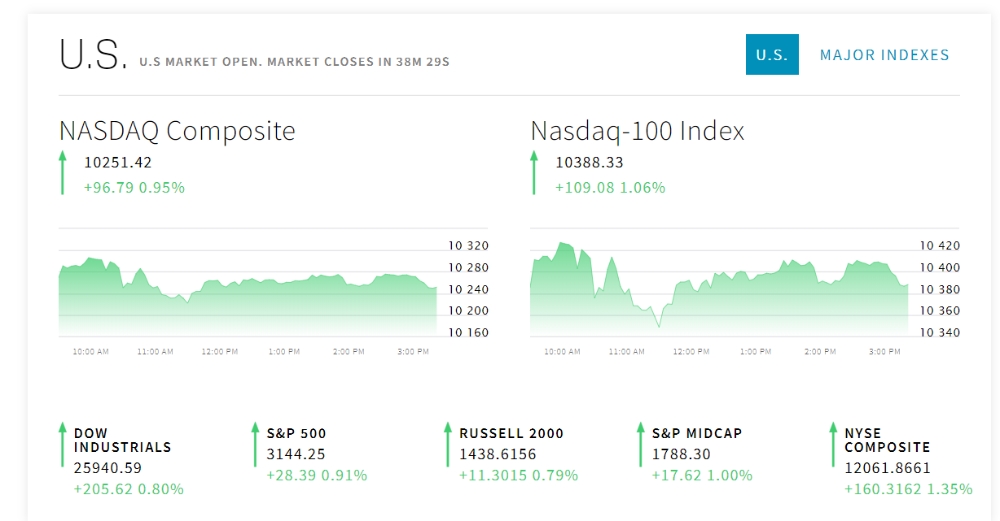1000x521 pixels.
Task: Select the change text +11.3015 0.79%
Action: point(518,475)
